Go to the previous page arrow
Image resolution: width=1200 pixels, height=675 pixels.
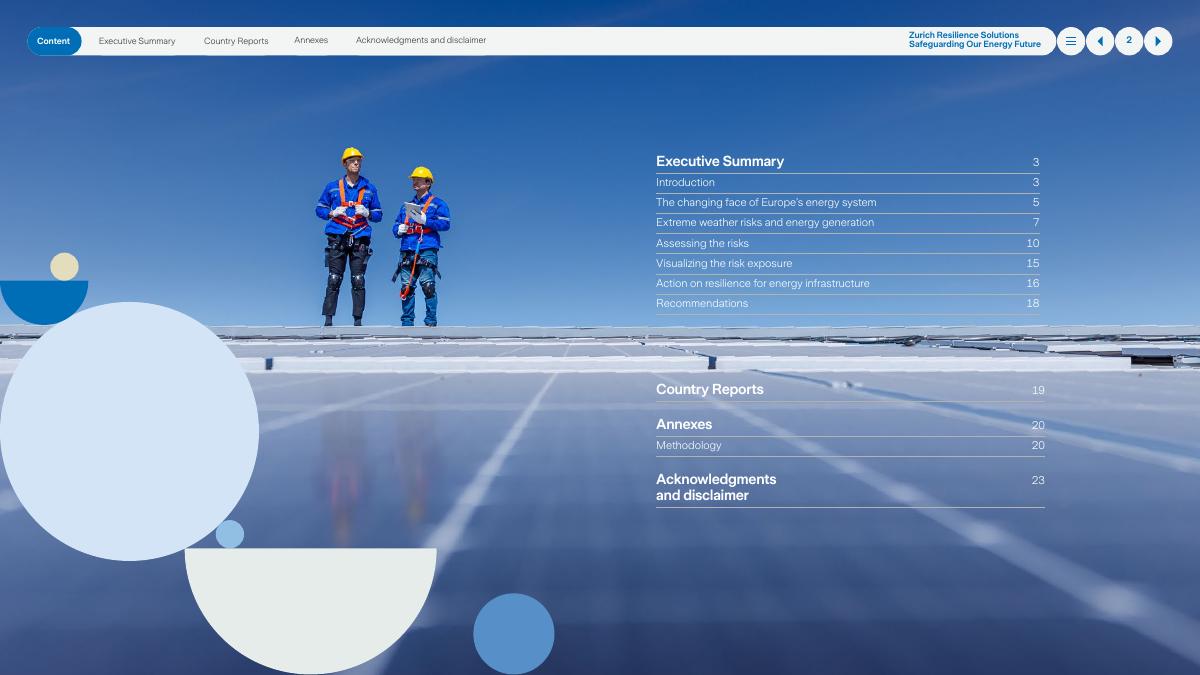(1100, 41)
